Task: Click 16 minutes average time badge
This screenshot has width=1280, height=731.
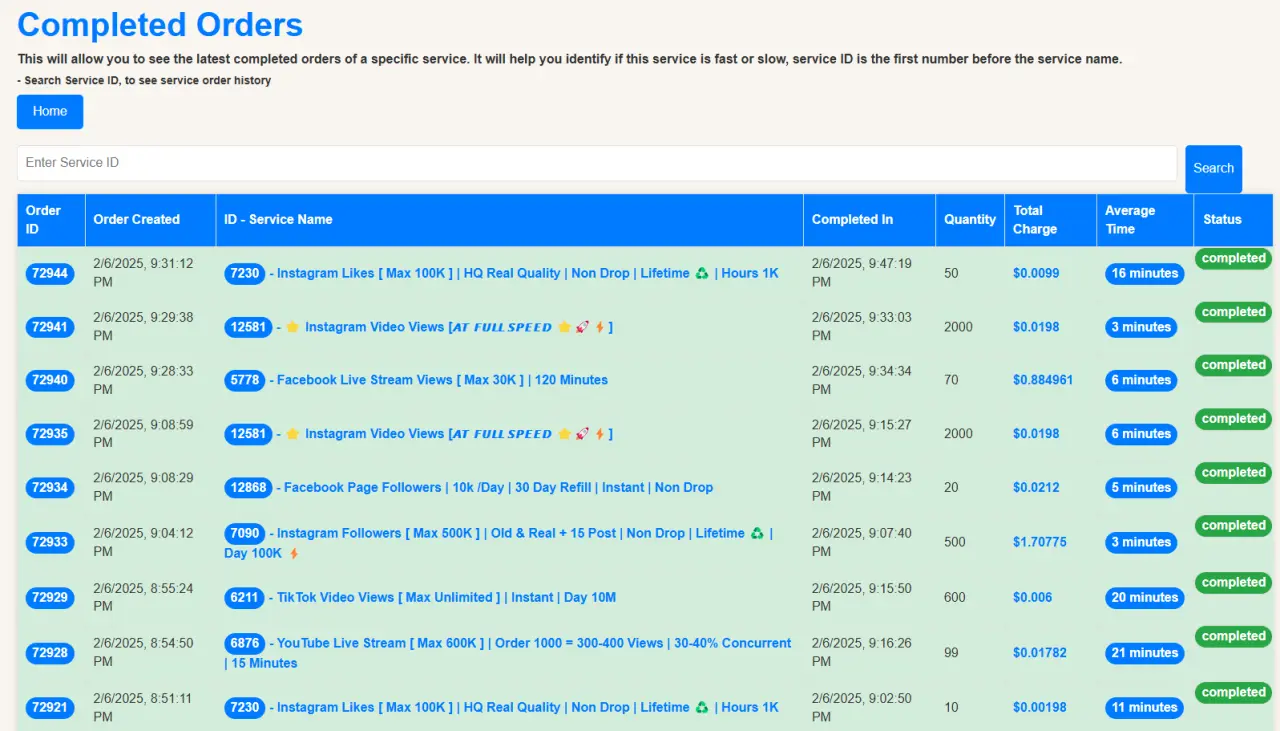Action: click(x=1145, y=274)
